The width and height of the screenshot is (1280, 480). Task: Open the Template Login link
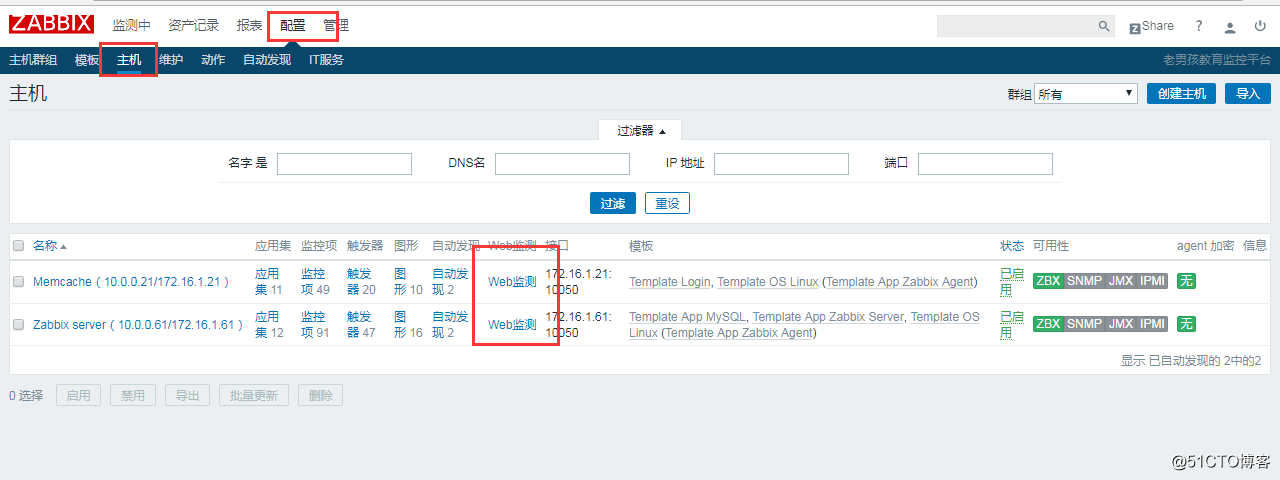669,282
